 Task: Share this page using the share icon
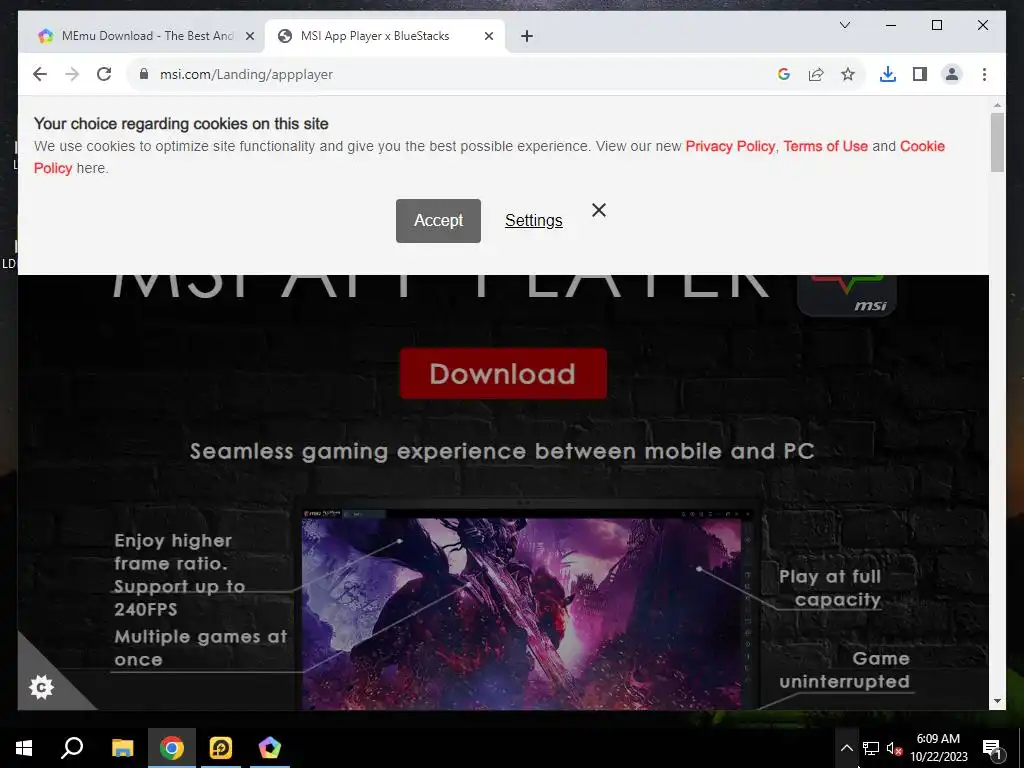[x=816, y=74]
